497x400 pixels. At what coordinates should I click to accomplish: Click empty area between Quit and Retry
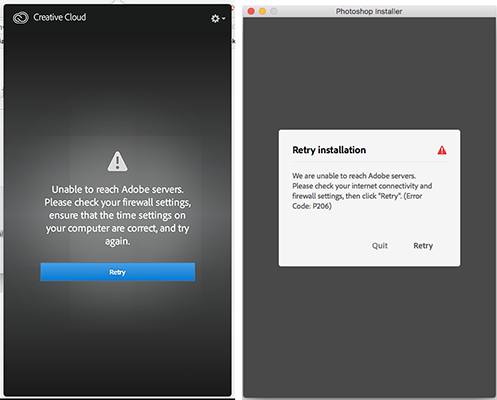(401, 246)
